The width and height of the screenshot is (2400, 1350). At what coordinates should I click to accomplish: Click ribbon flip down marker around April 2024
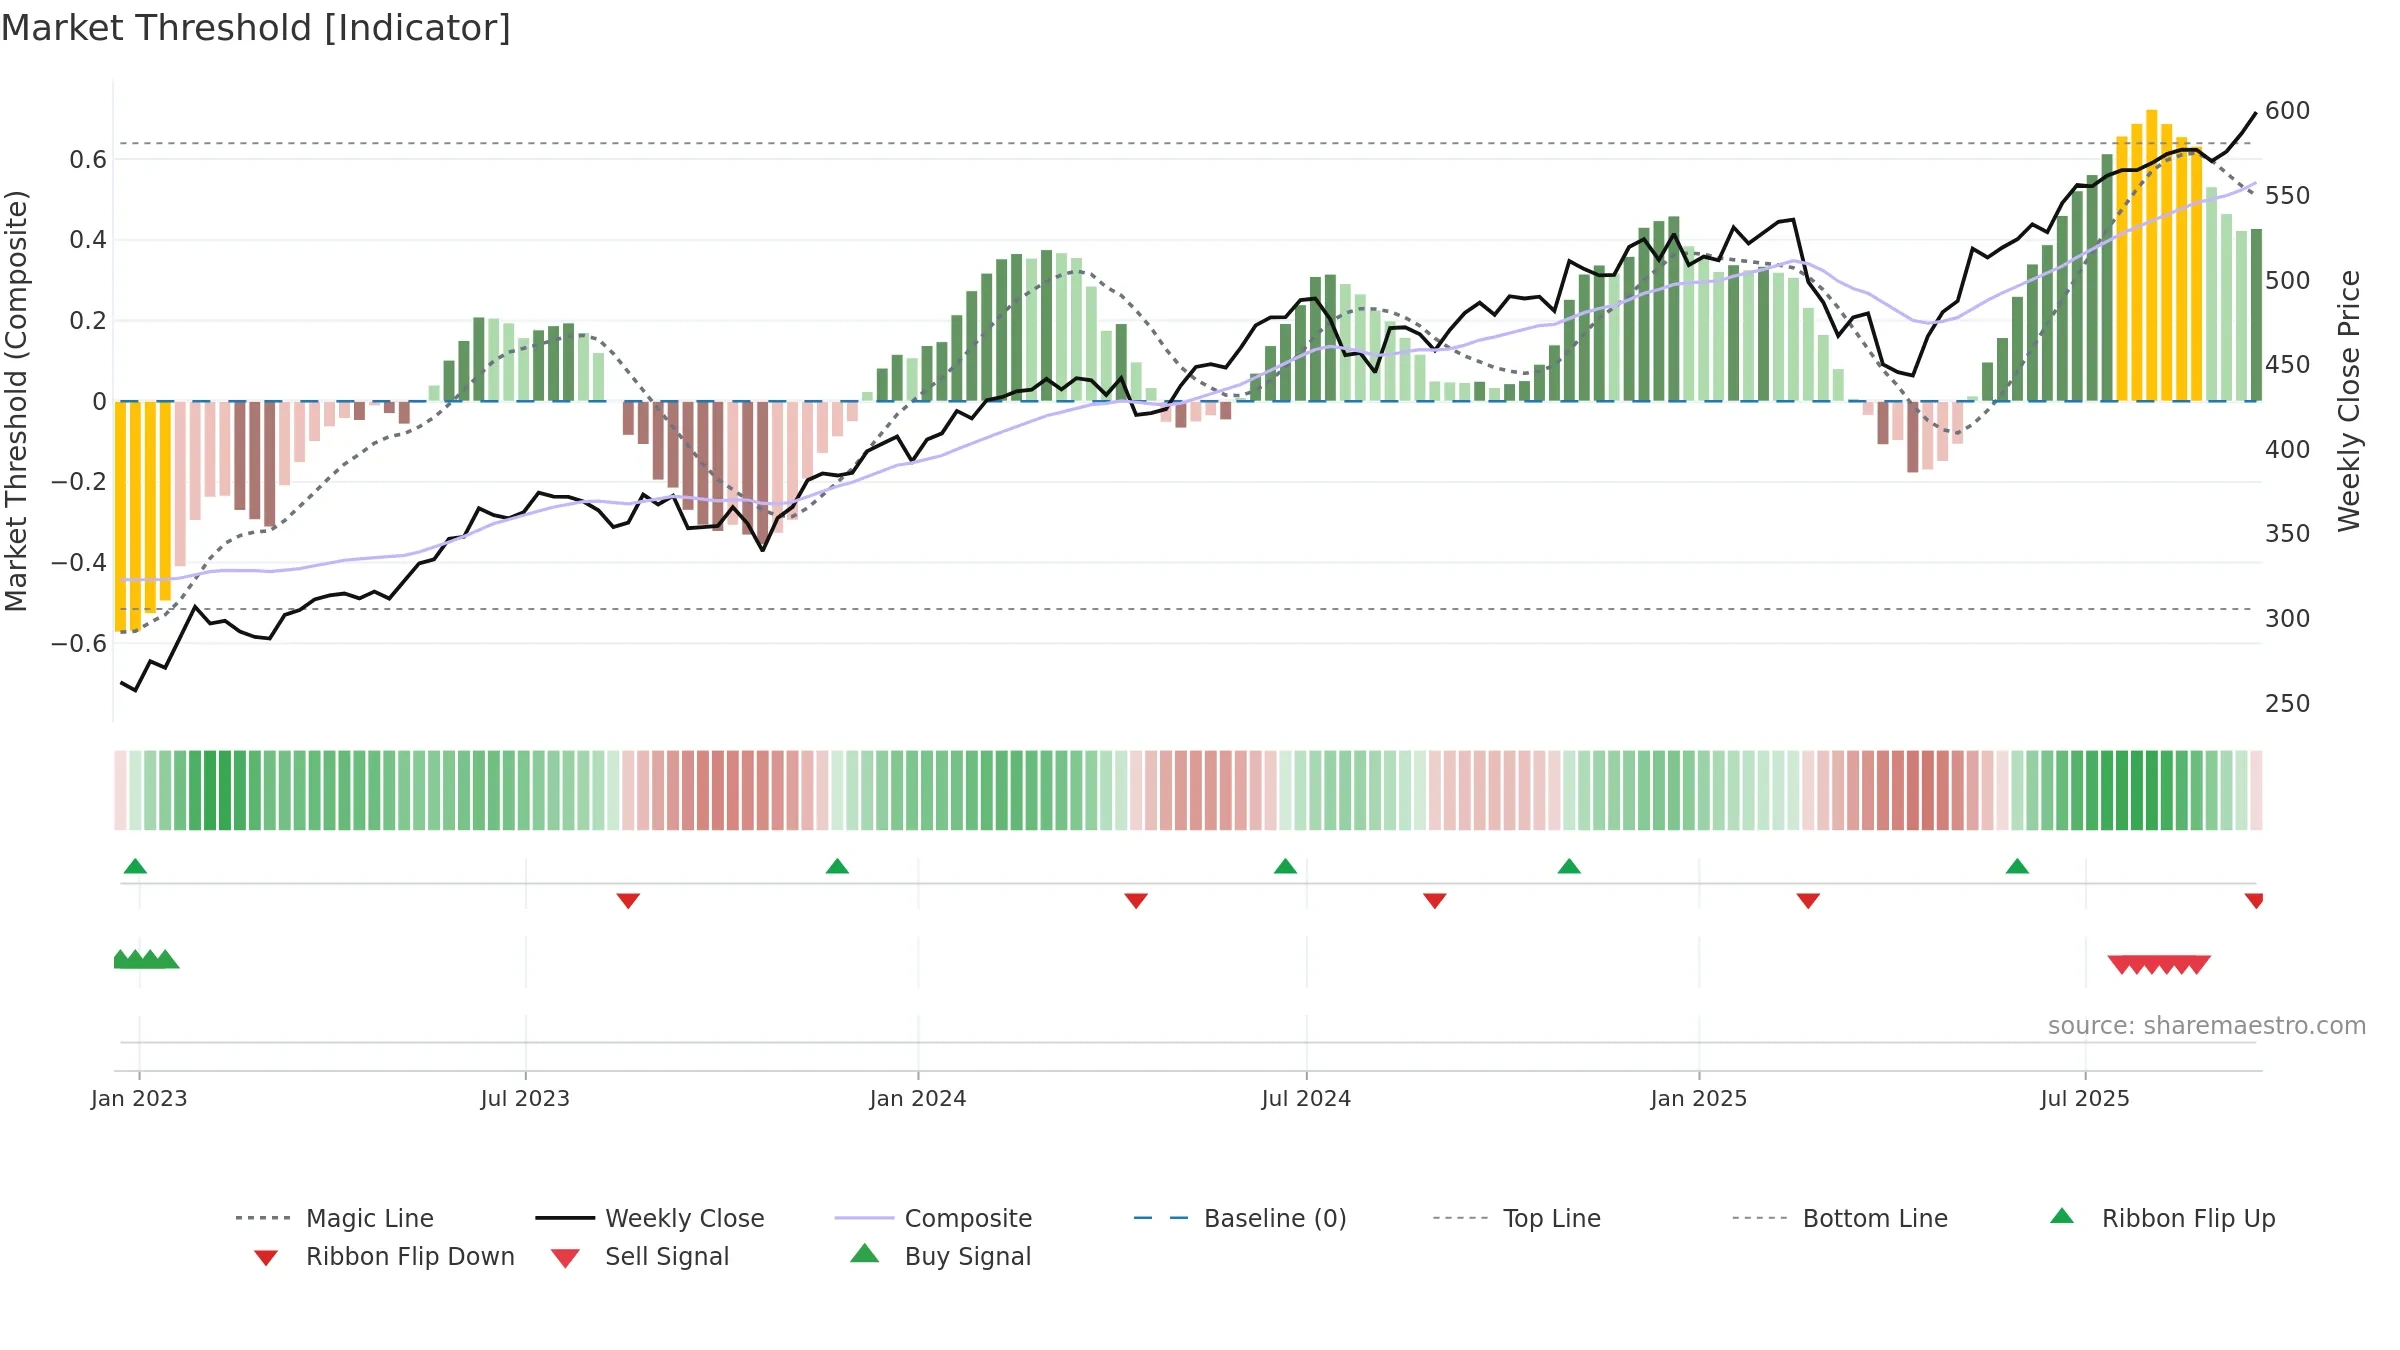tap(1136, 901)
